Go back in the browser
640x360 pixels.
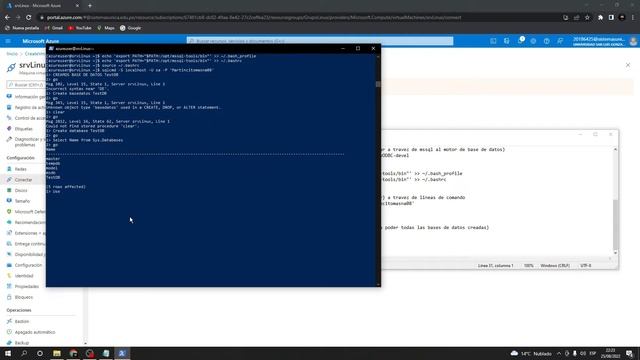[x=7, y=18]
